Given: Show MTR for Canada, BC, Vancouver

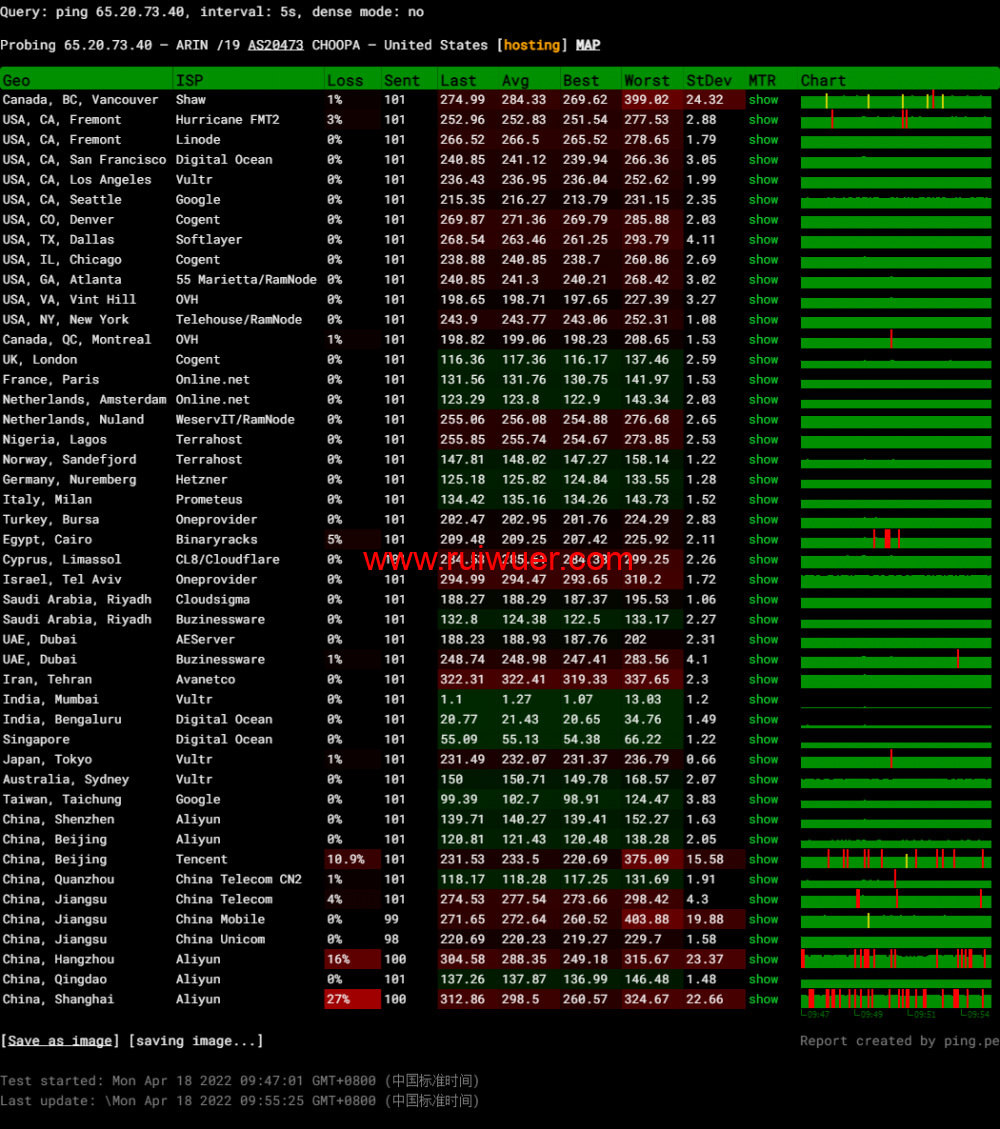Looking at the screenshot, I should tap(763, 100).
